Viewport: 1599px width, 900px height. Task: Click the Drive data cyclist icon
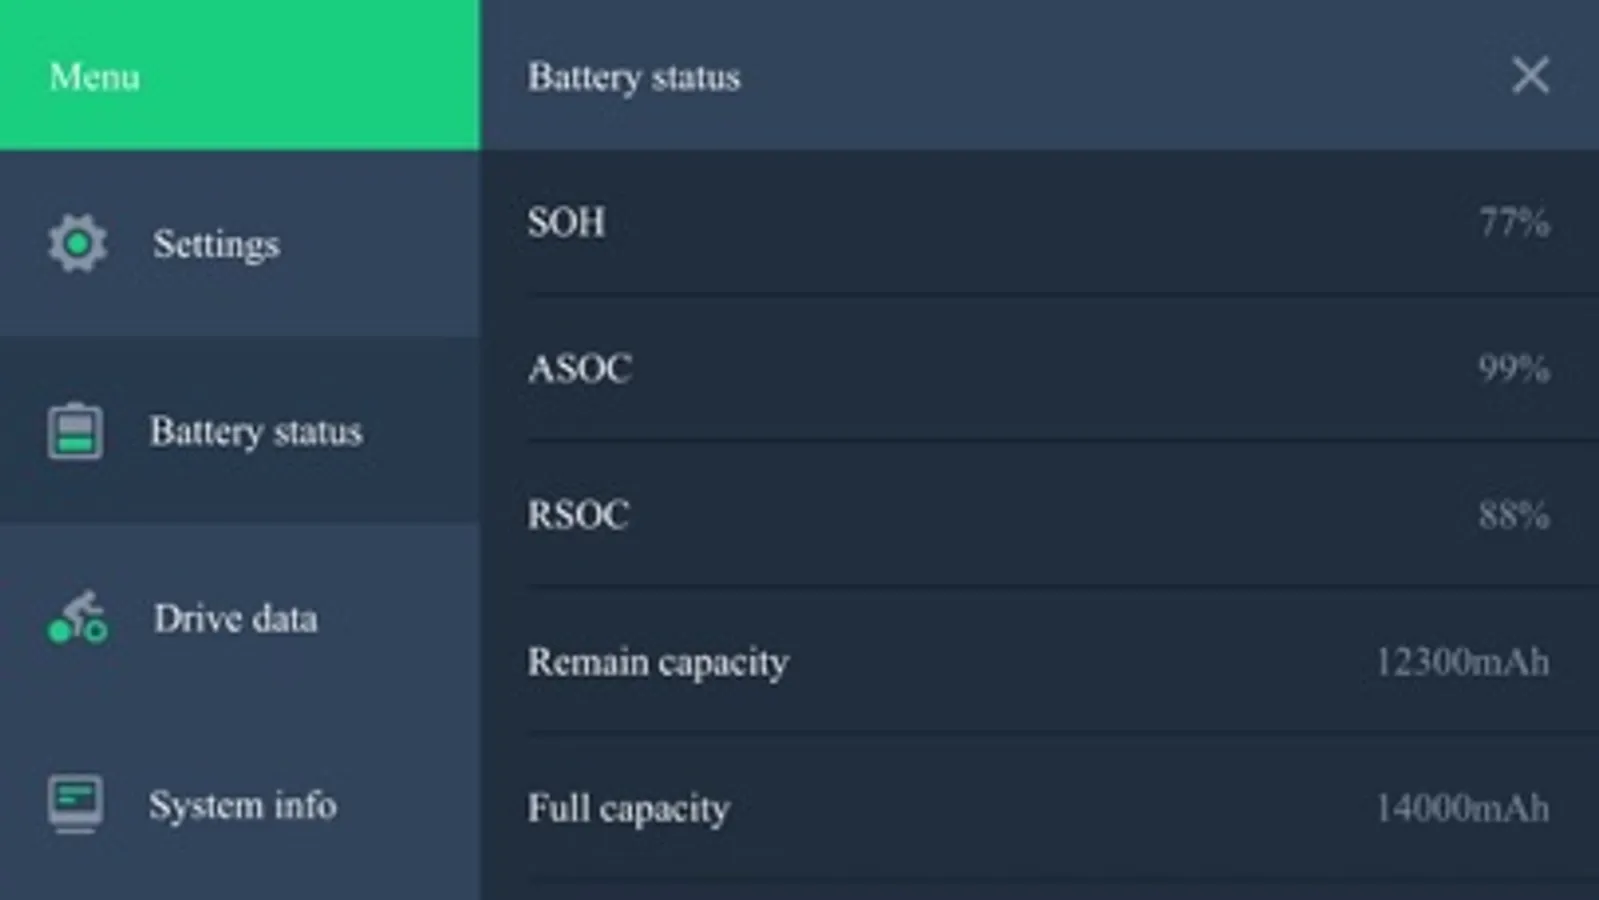(77, 618)
